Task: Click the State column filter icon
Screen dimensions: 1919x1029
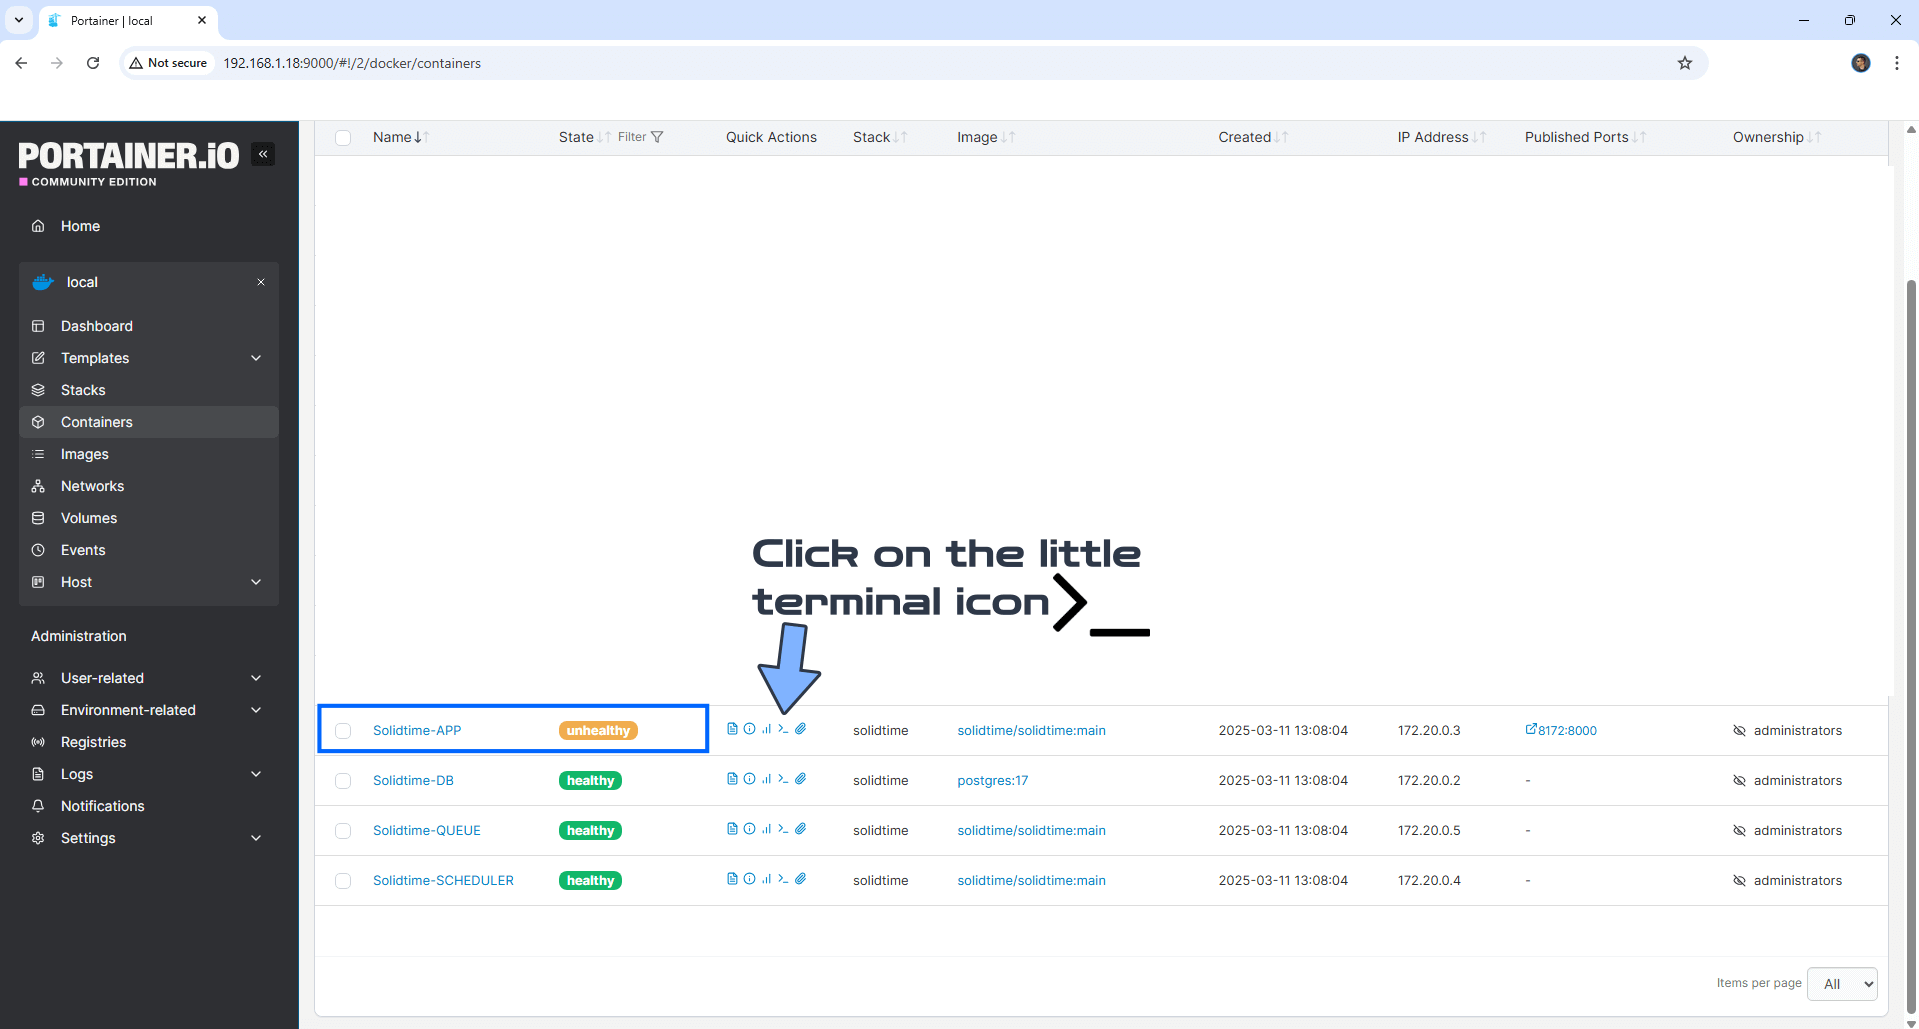Action: [656, 137]
